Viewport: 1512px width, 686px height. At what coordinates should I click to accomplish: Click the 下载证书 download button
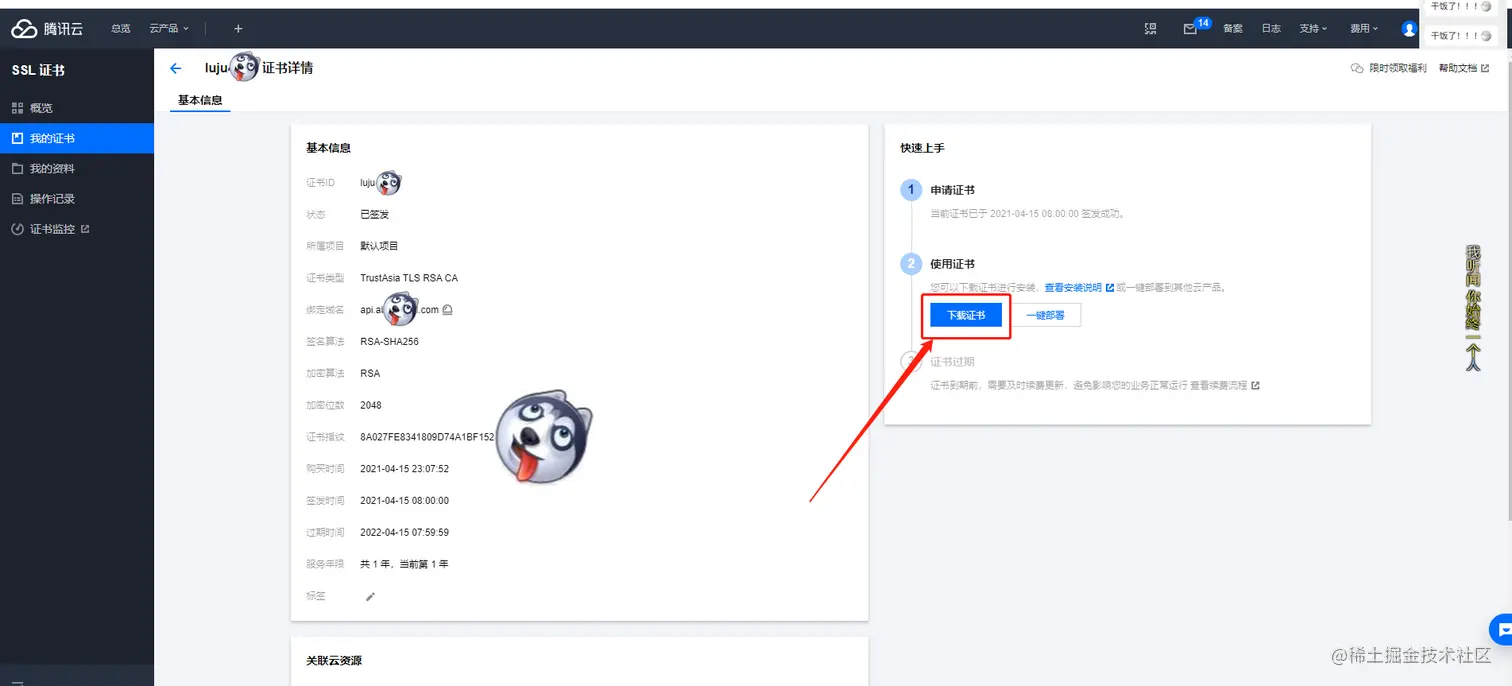966,315
